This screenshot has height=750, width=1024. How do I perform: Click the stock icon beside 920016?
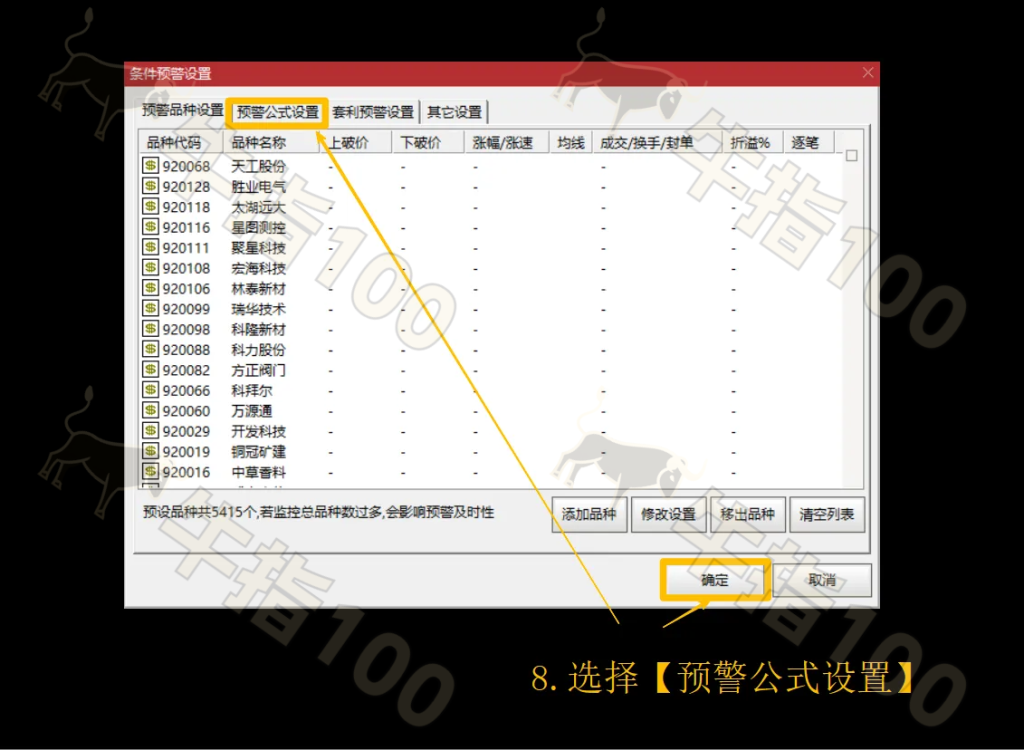click(x=150, y=471)
